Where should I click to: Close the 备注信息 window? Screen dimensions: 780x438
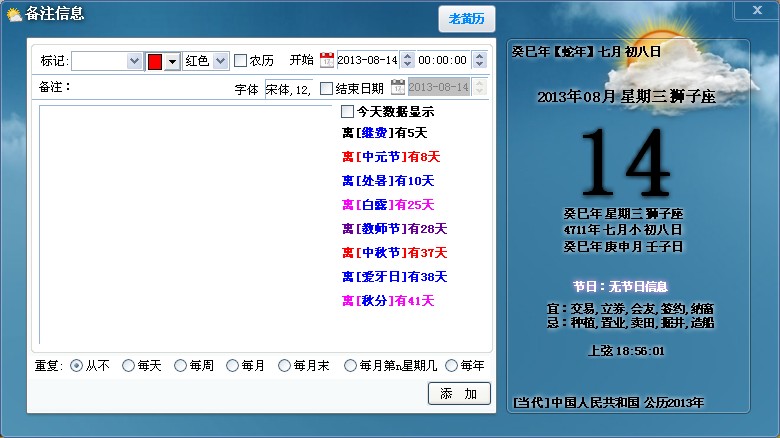coord(755,10)
